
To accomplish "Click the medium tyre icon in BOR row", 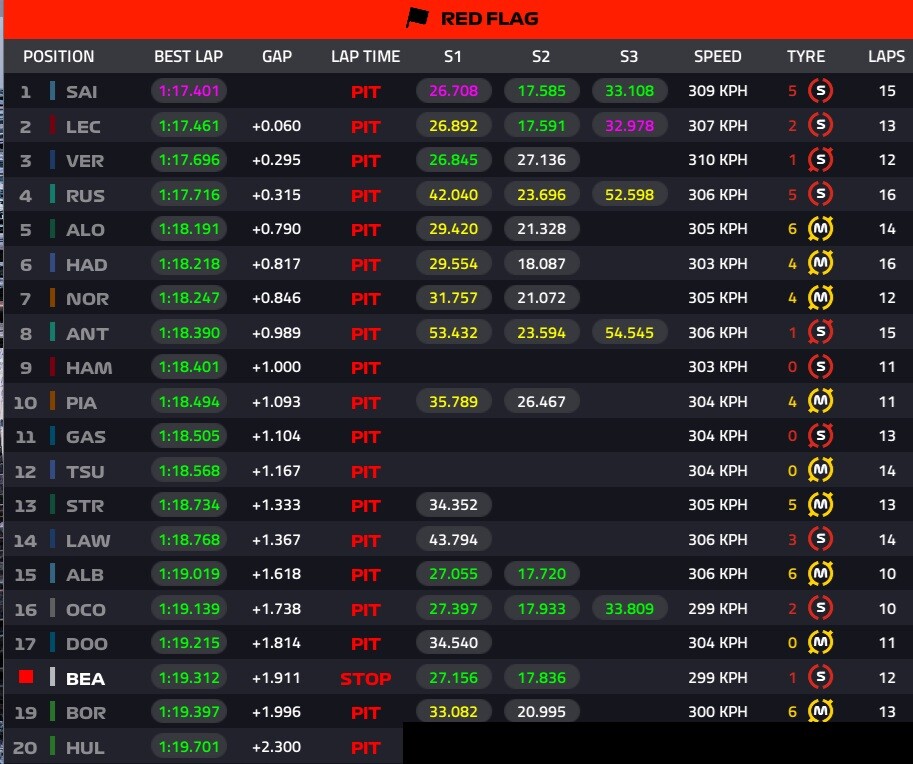I will point(820,712).
